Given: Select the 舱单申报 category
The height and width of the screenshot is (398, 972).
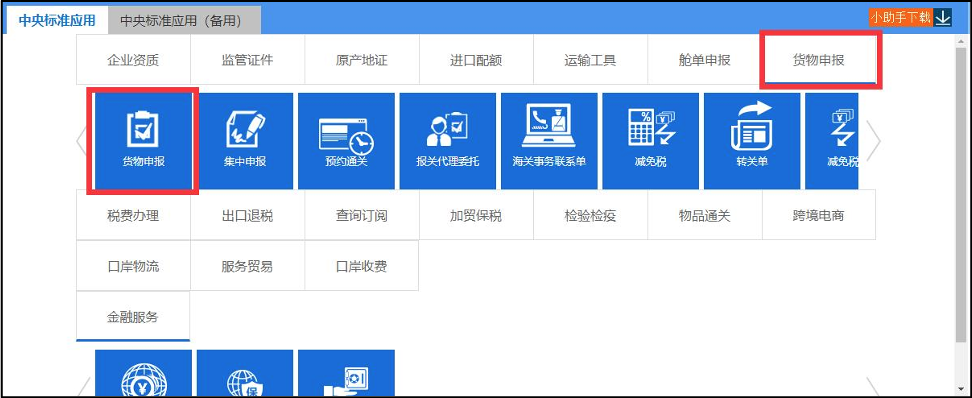Looking at the screenshot, I should [704, 60].
